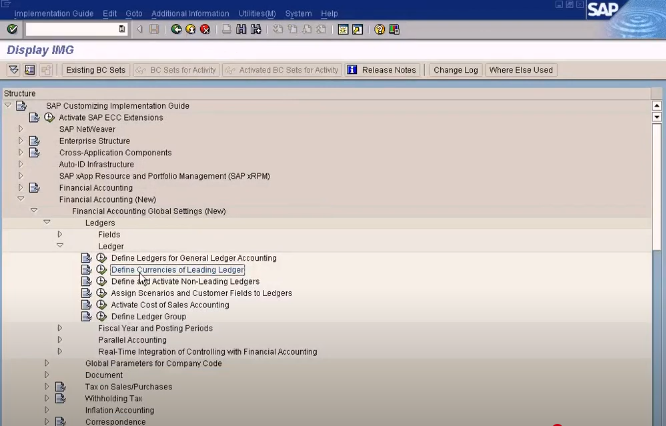Click BC Sets for Activity button
This screenshot has width=666, height=426.
click(x=176, y=70)
